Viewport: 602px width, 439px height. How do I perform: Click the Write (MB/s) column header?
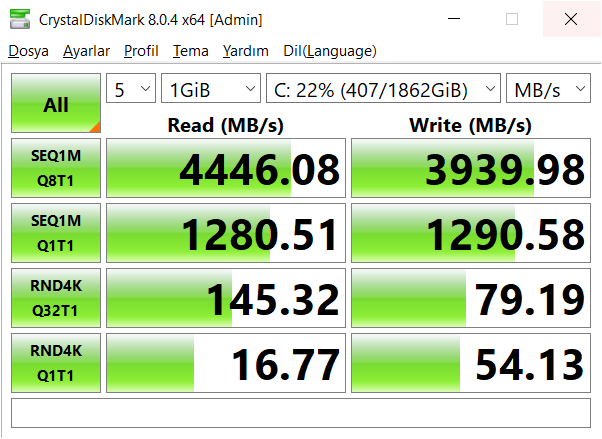click(x=471, y=125)
